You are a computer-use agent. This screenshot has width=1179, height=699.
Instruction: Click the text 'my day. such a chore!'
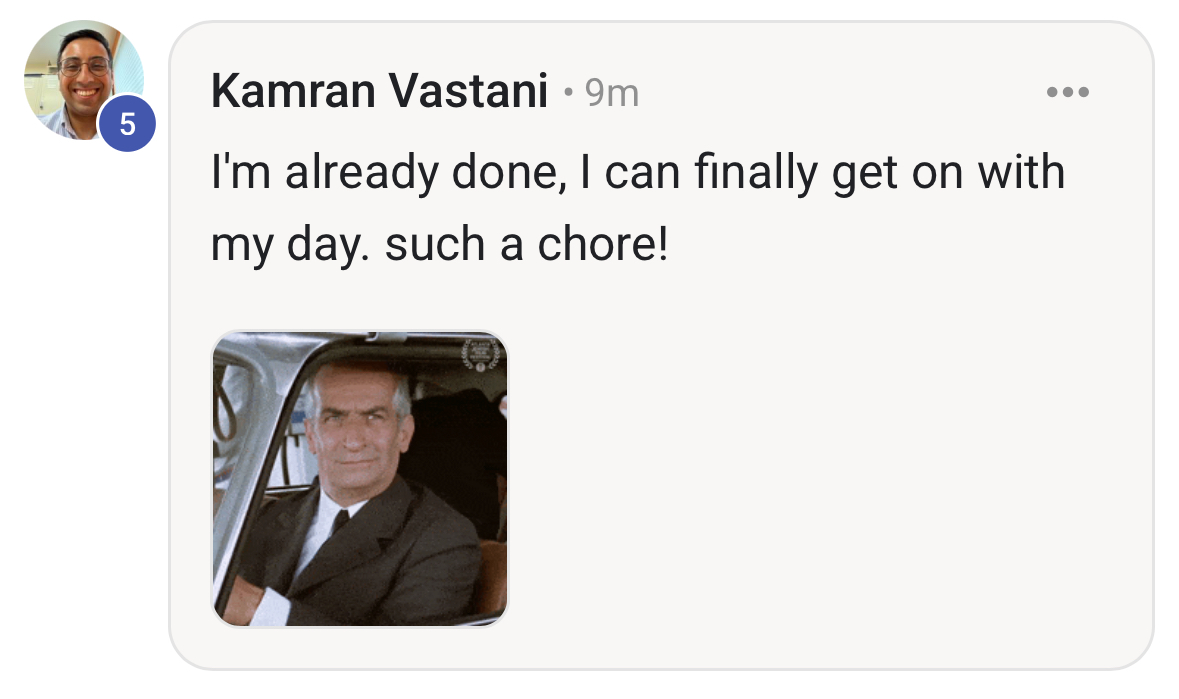pos(440,244)
